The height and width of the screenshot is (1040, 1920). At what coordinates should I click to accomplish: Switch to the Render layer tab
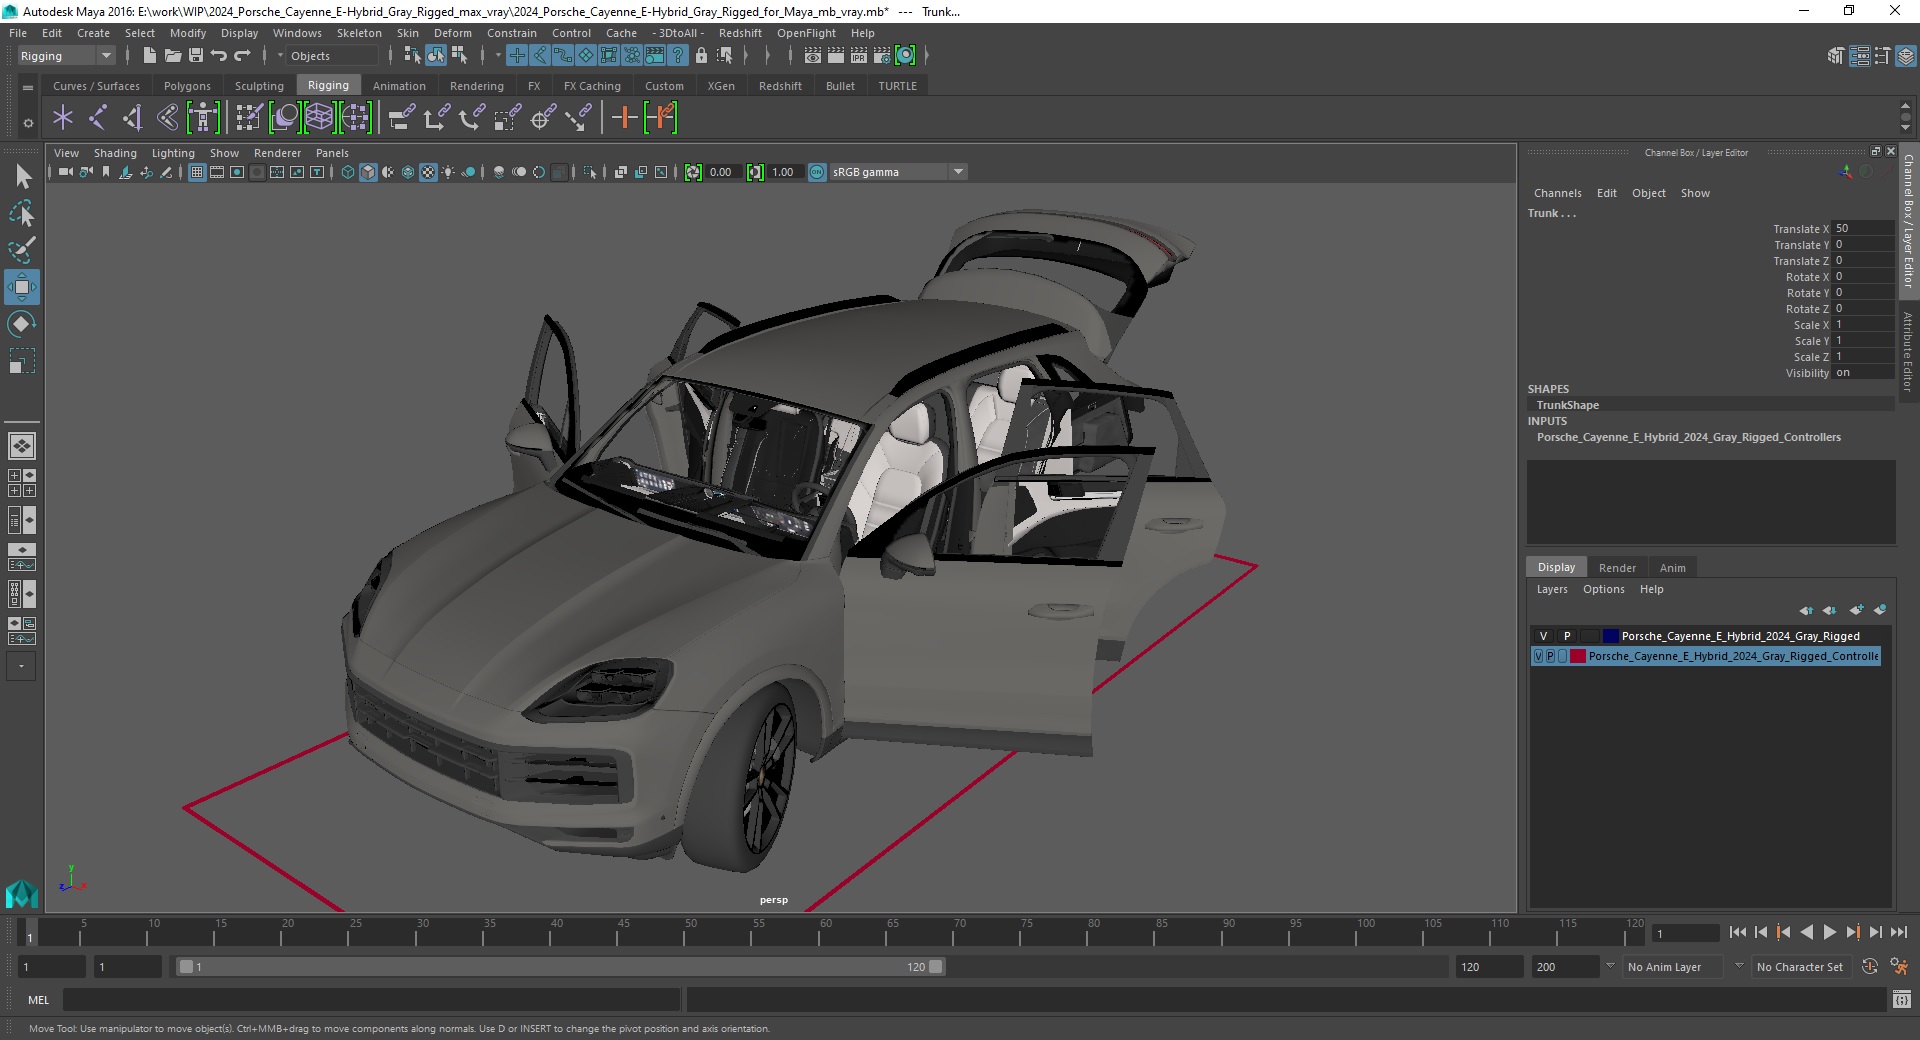click(1617, 567)
